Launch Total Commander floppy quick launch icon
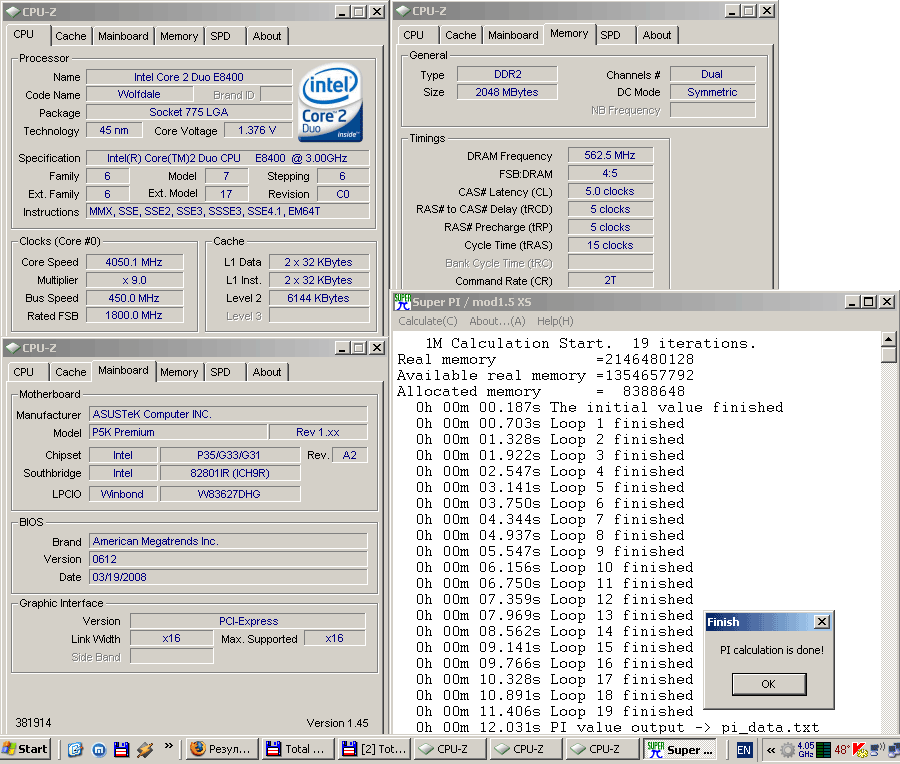 pyautogui.click(x=121, y=749)
